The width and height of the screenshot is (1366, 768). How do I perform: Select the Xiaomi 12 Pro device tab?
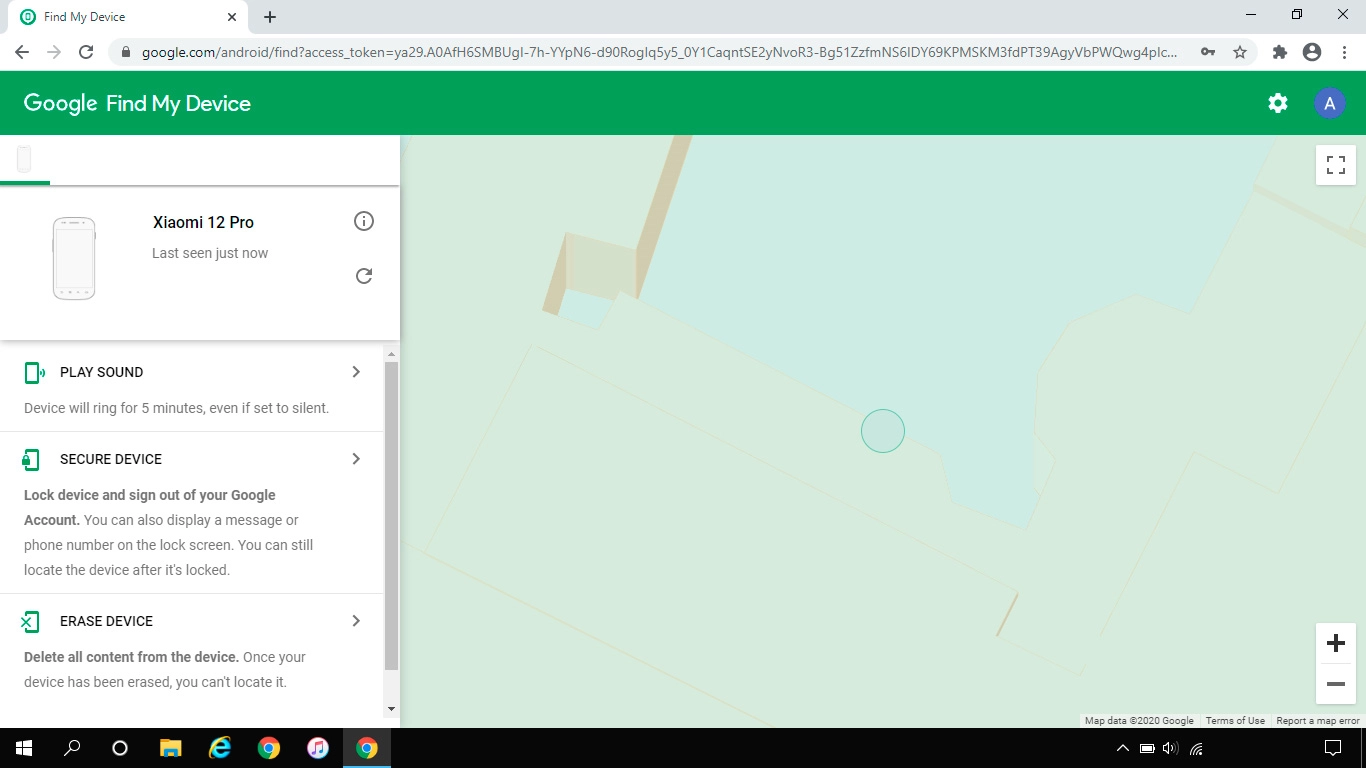(x=24, y=159)
